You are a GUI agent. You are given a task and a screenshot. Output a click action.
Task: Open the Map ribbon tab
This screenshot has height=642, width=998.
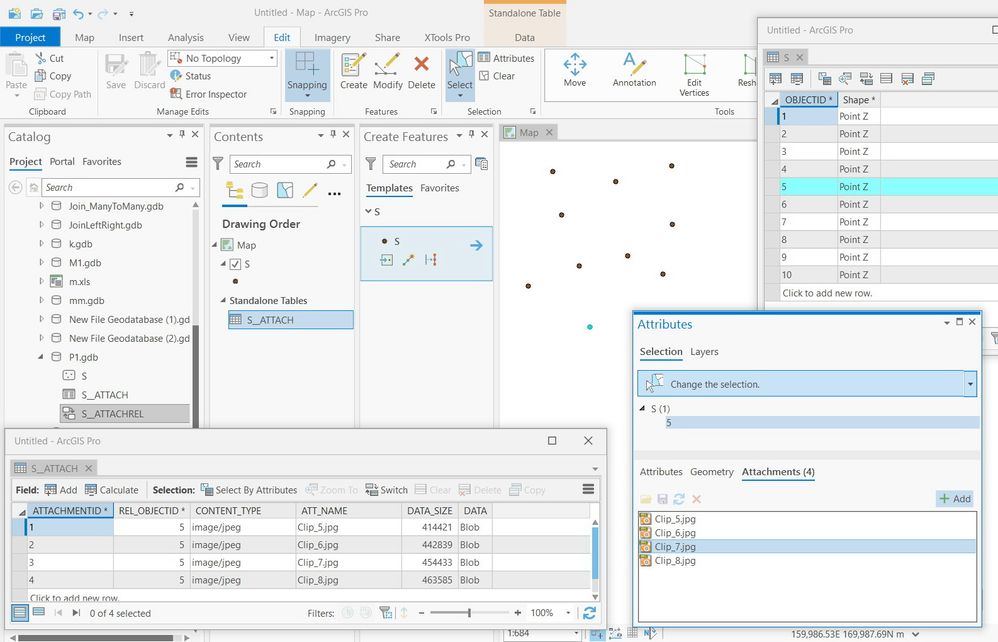[x=84, y=38]
